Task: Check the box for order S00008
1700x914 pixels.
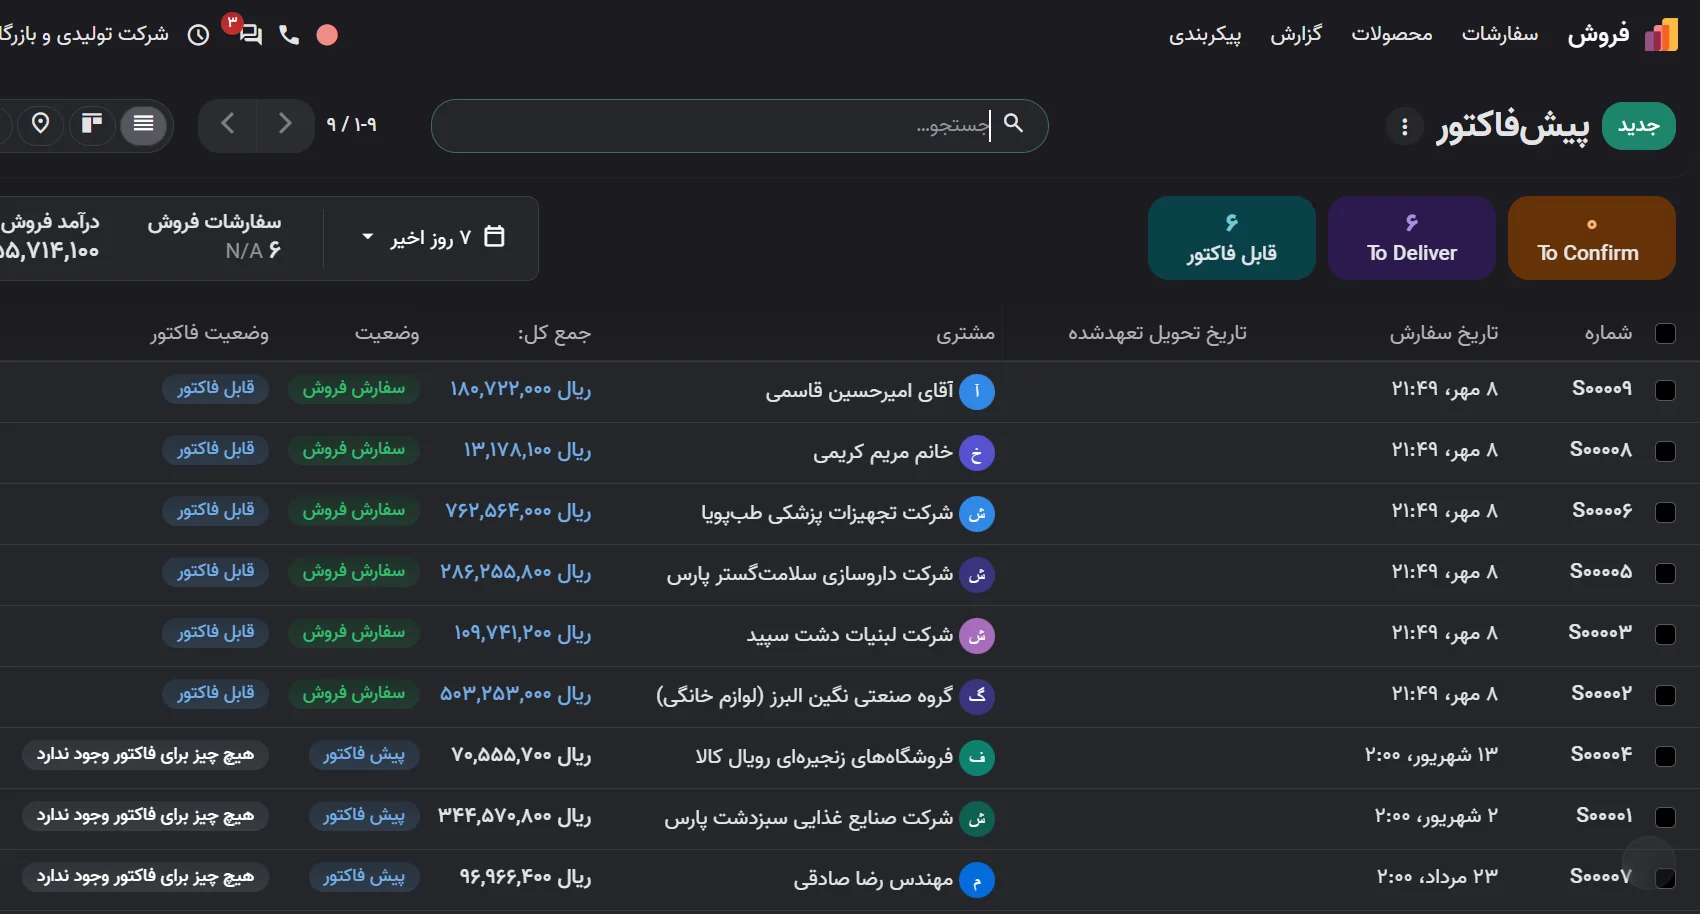Action: [1665, 451]
